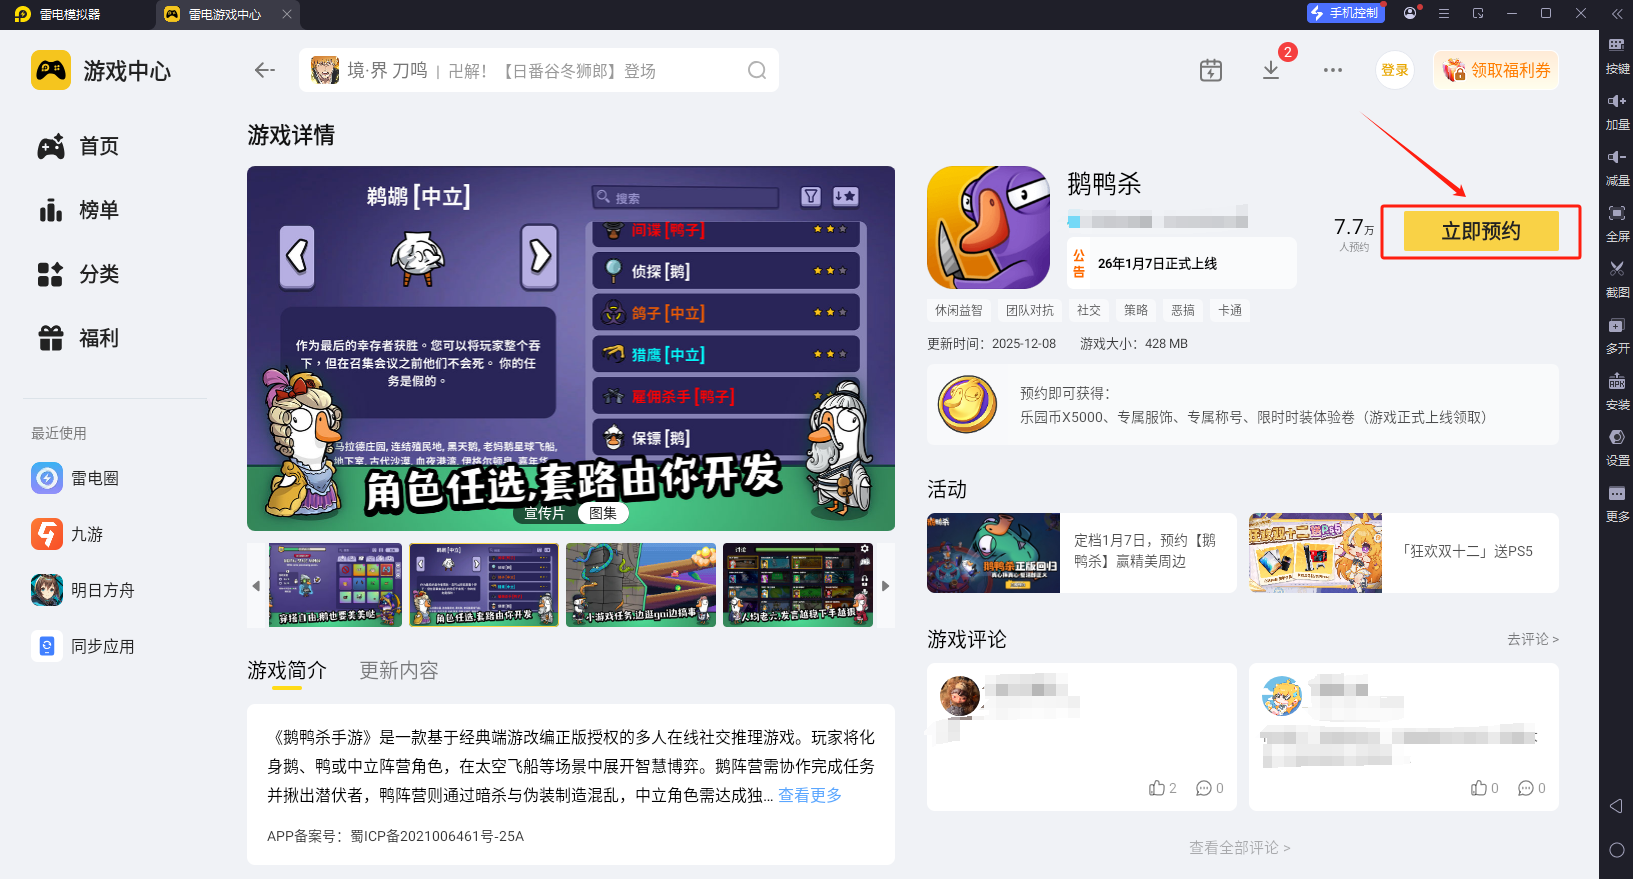Open the first screenshot thumbnail in the strip
Viewport: 1633px width, 879px height.
click(335, 585)
